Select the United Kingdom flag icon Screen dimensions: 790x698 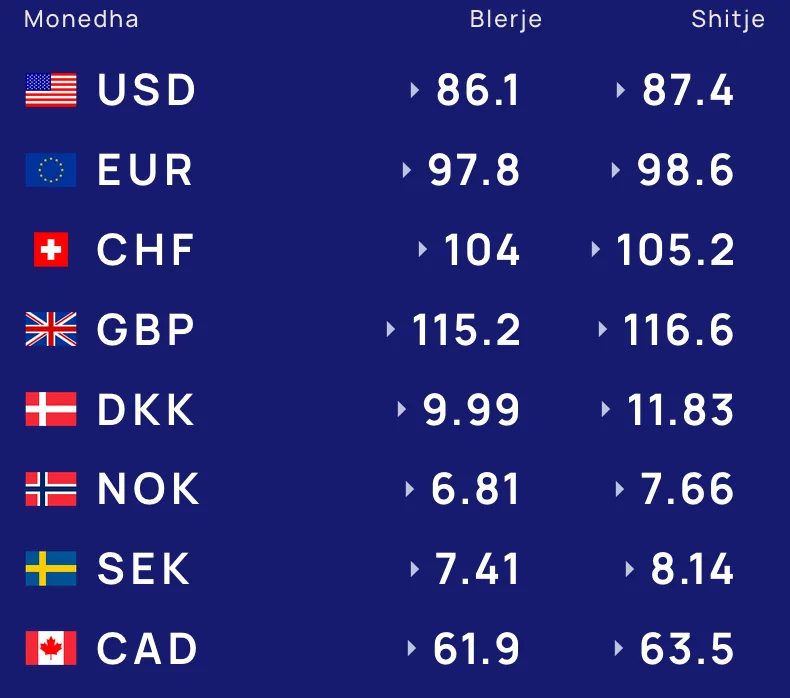point(51,329)
